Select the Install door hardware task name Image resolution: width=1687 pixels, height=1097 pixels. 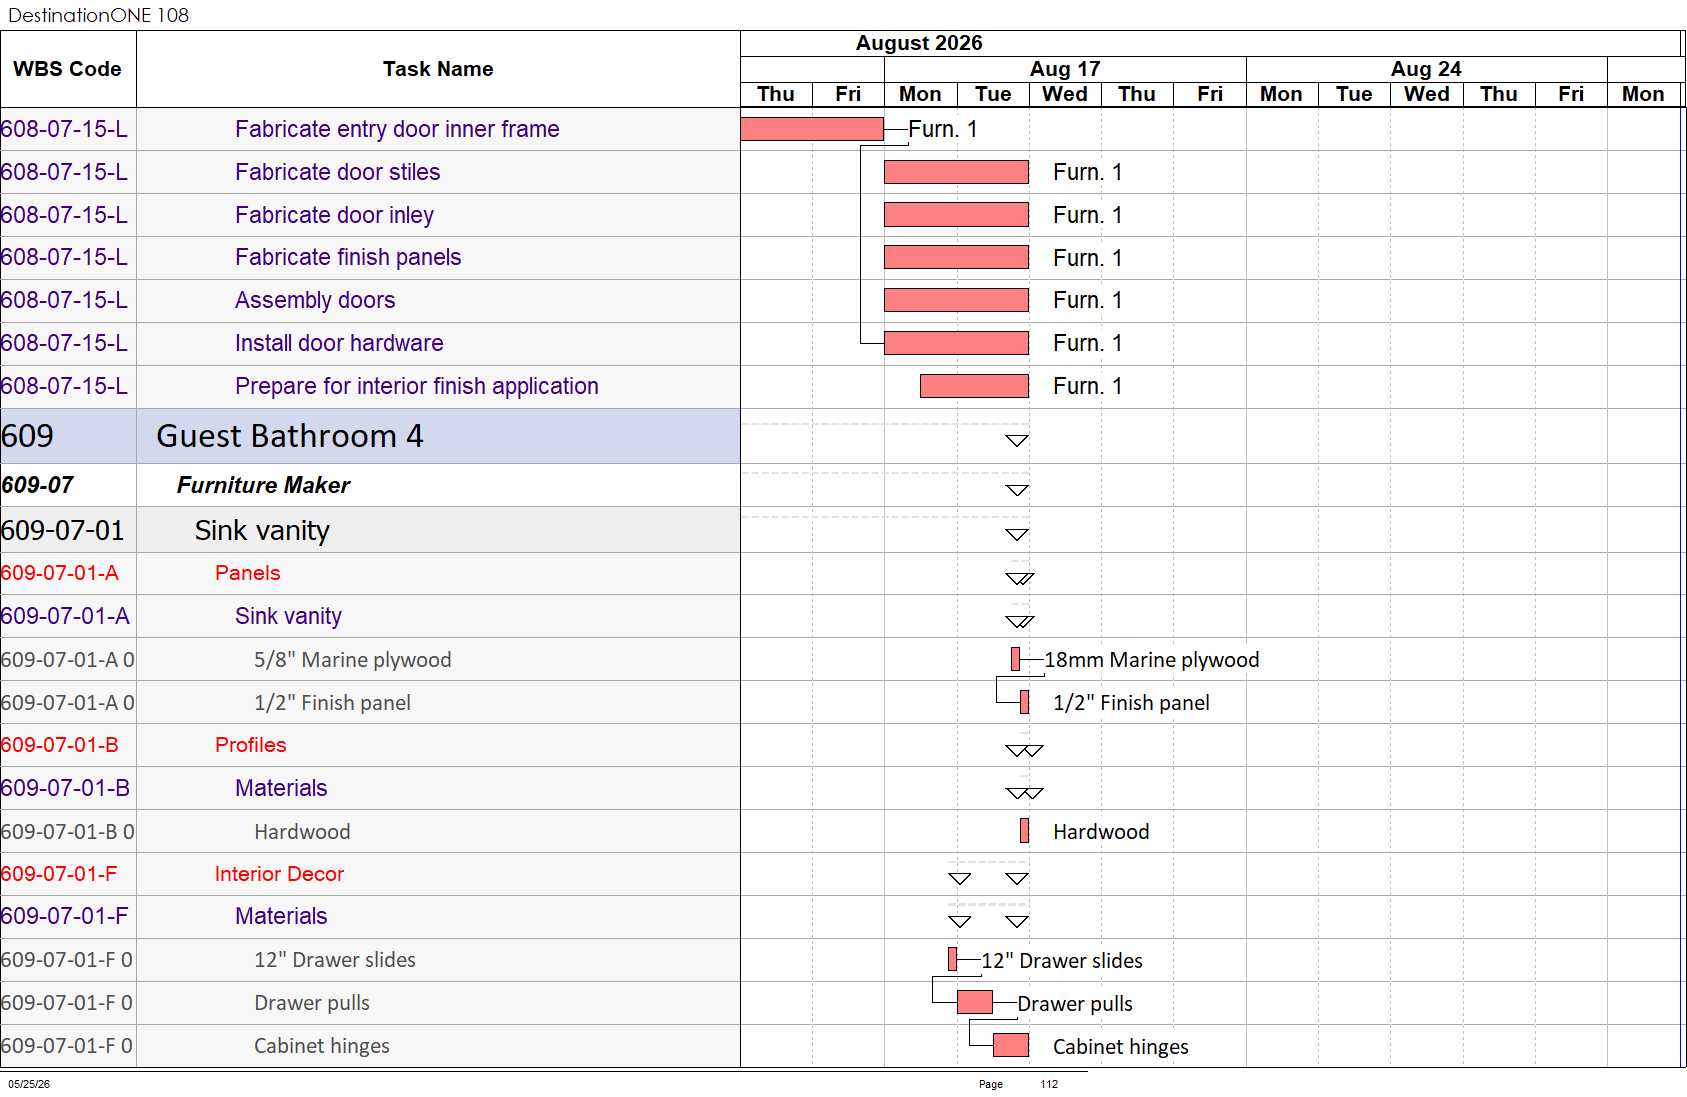[339, 343]
